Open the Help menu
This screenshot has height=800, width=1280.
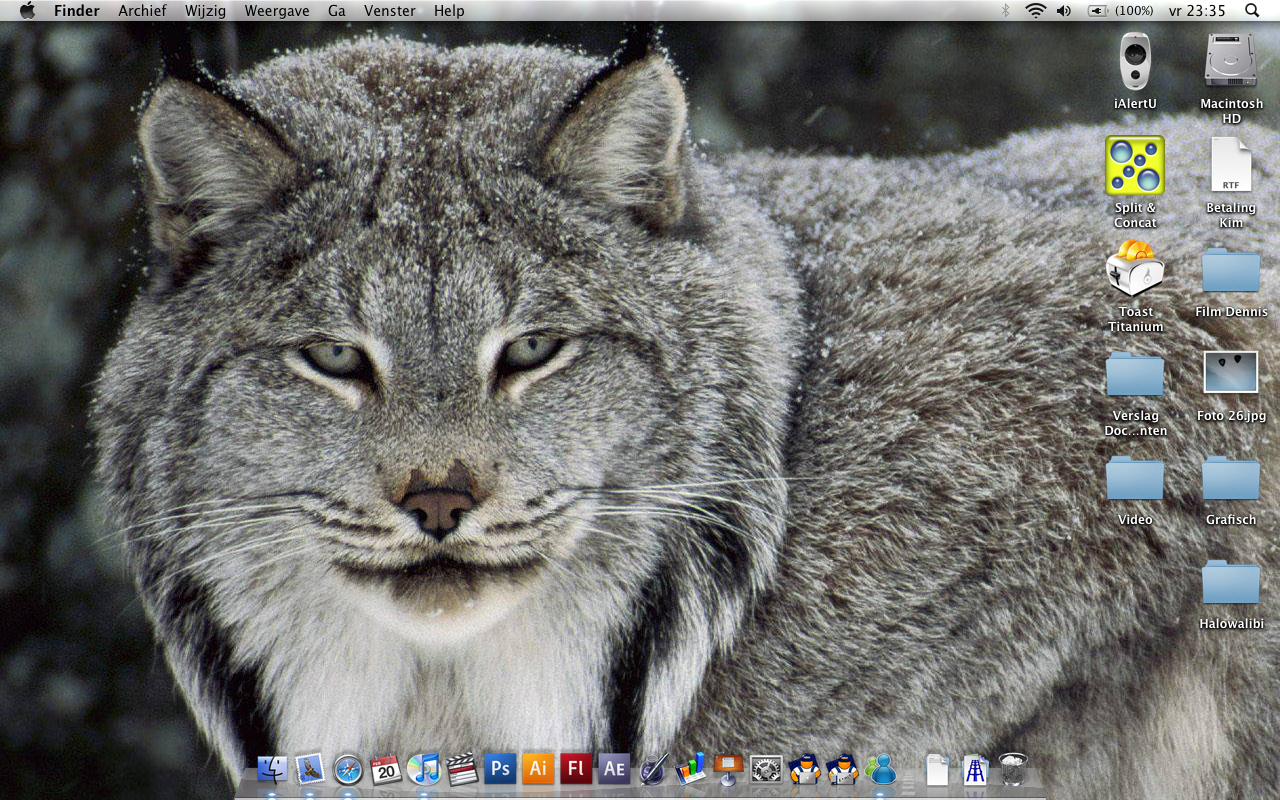(449, 10)
